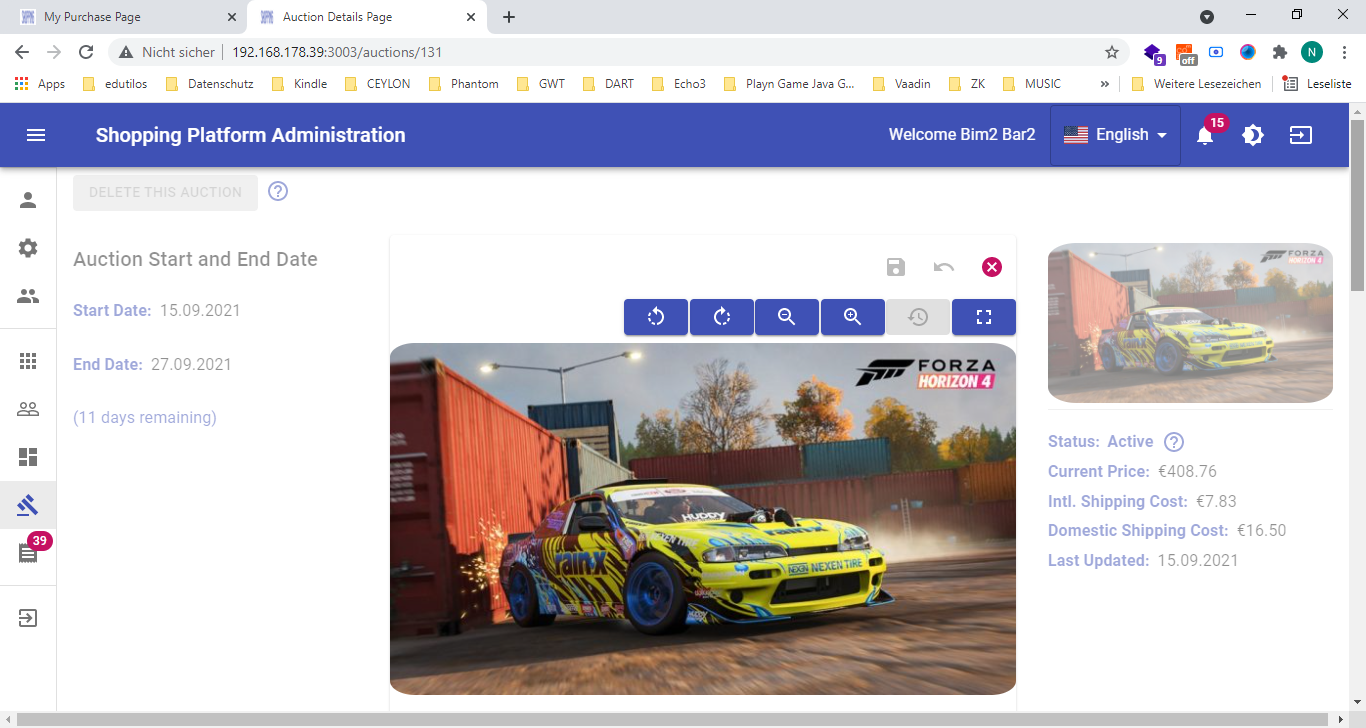The height and width of the screenshot is (728, 1366).
Task: Open the outlined people sidebar icon
Action: tap(28, 409)
